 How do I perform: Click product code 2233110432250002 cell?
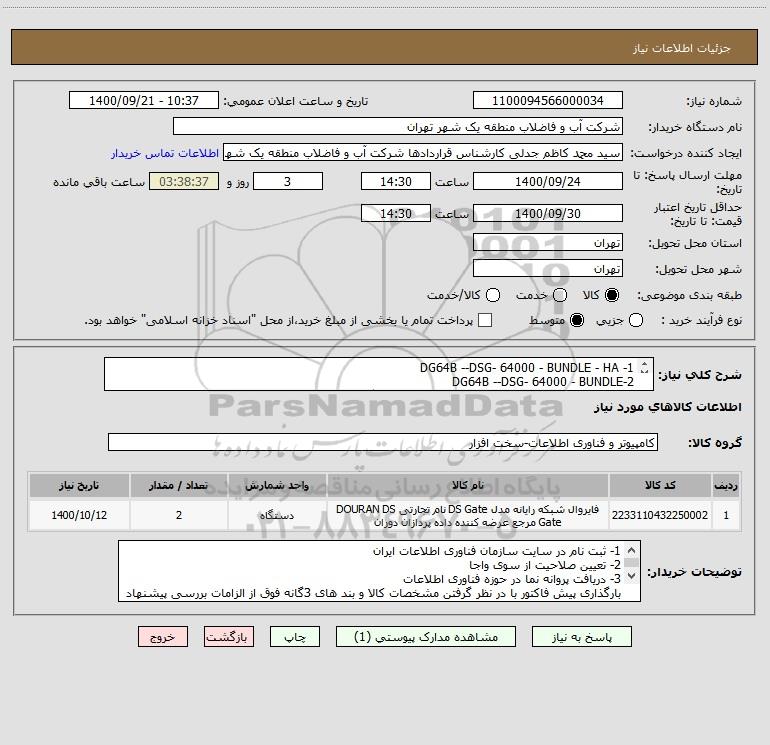660,515
